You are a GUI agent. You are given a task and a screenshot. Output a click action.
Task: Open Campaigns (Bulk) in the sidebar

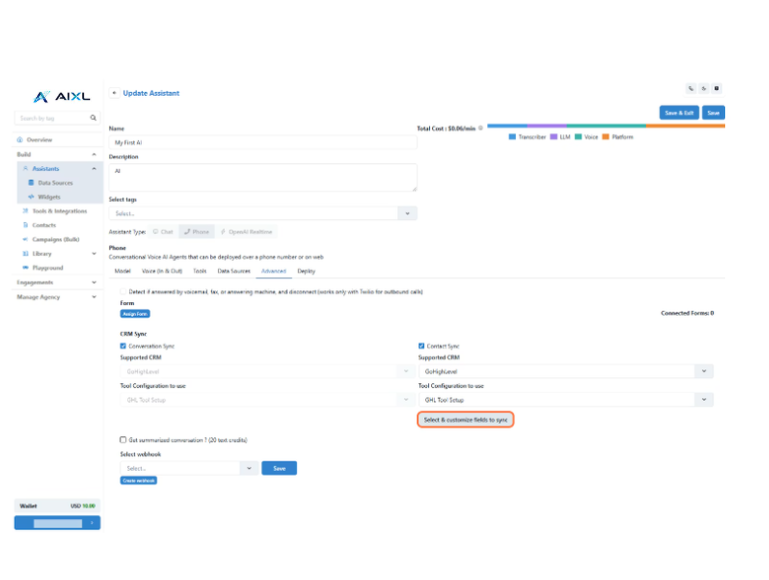55,240
